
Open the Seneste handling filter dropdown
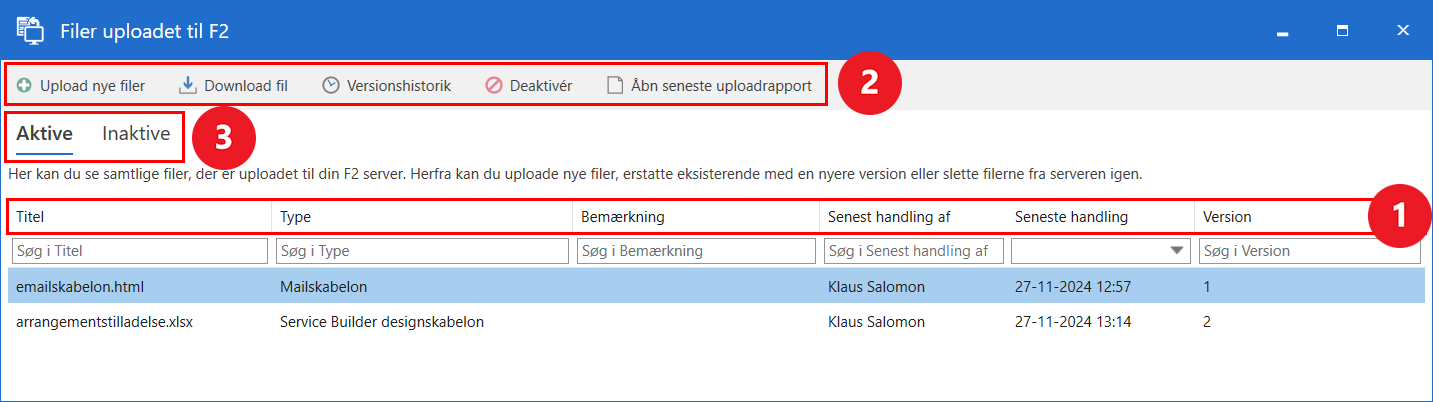point(1177,251)
